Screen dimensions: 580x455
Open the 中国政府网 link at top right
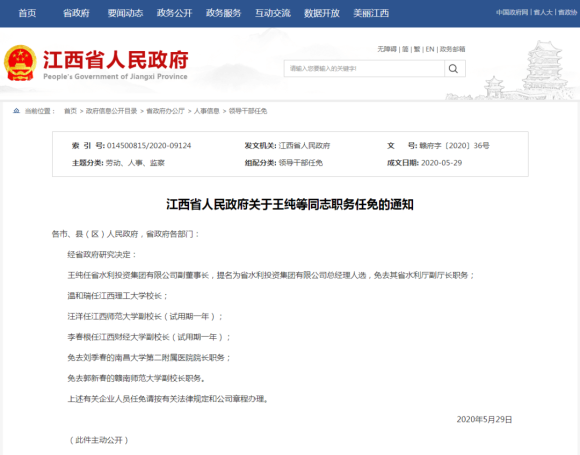click(x=512, y=12)
